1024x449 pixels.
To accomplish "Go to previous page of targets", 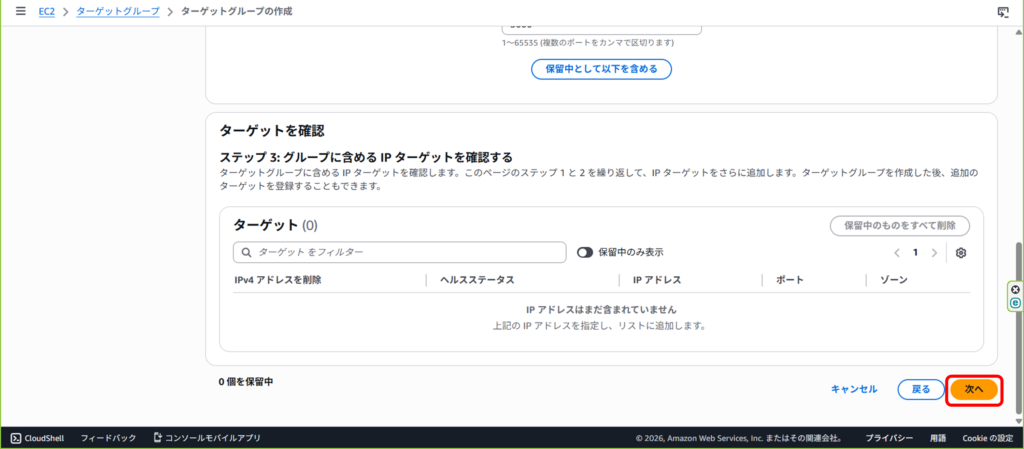I will tap(897, 253).
